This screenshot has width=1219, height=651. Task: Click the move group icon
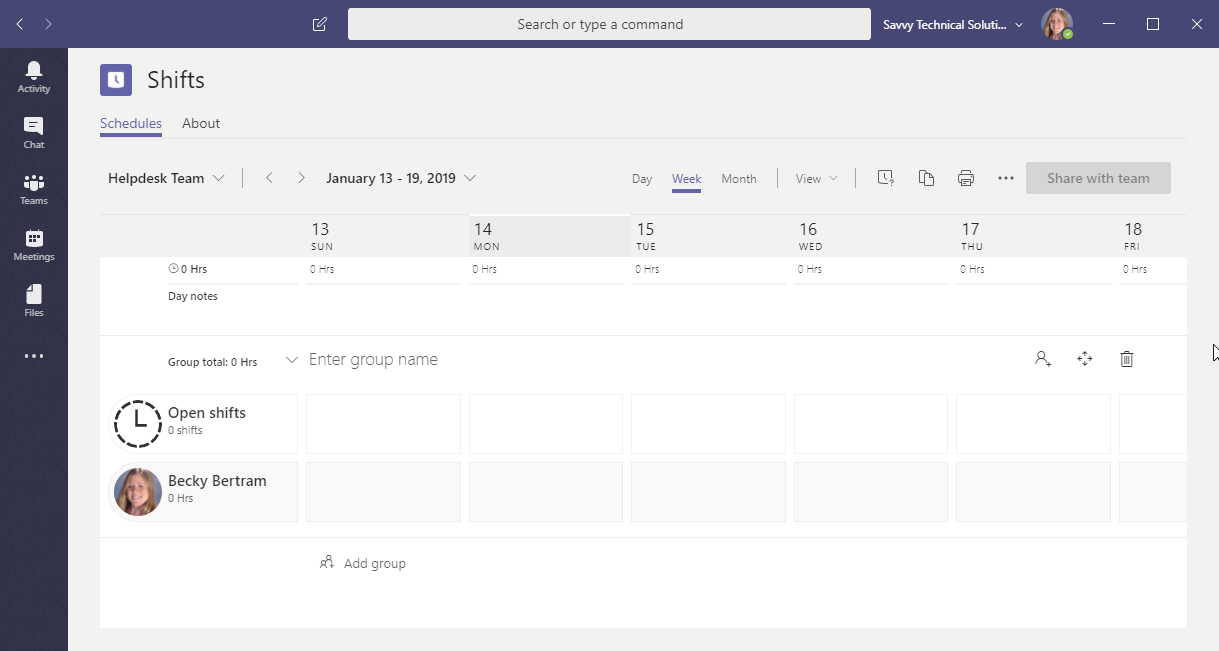point(1085,359)
